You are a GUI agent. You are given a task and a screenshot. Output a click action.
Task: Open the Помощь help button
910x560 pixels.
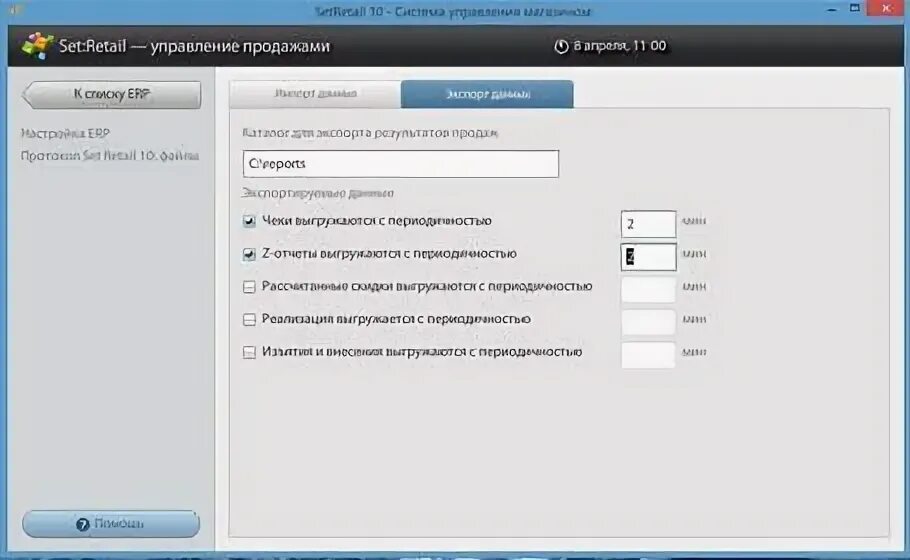111,523
